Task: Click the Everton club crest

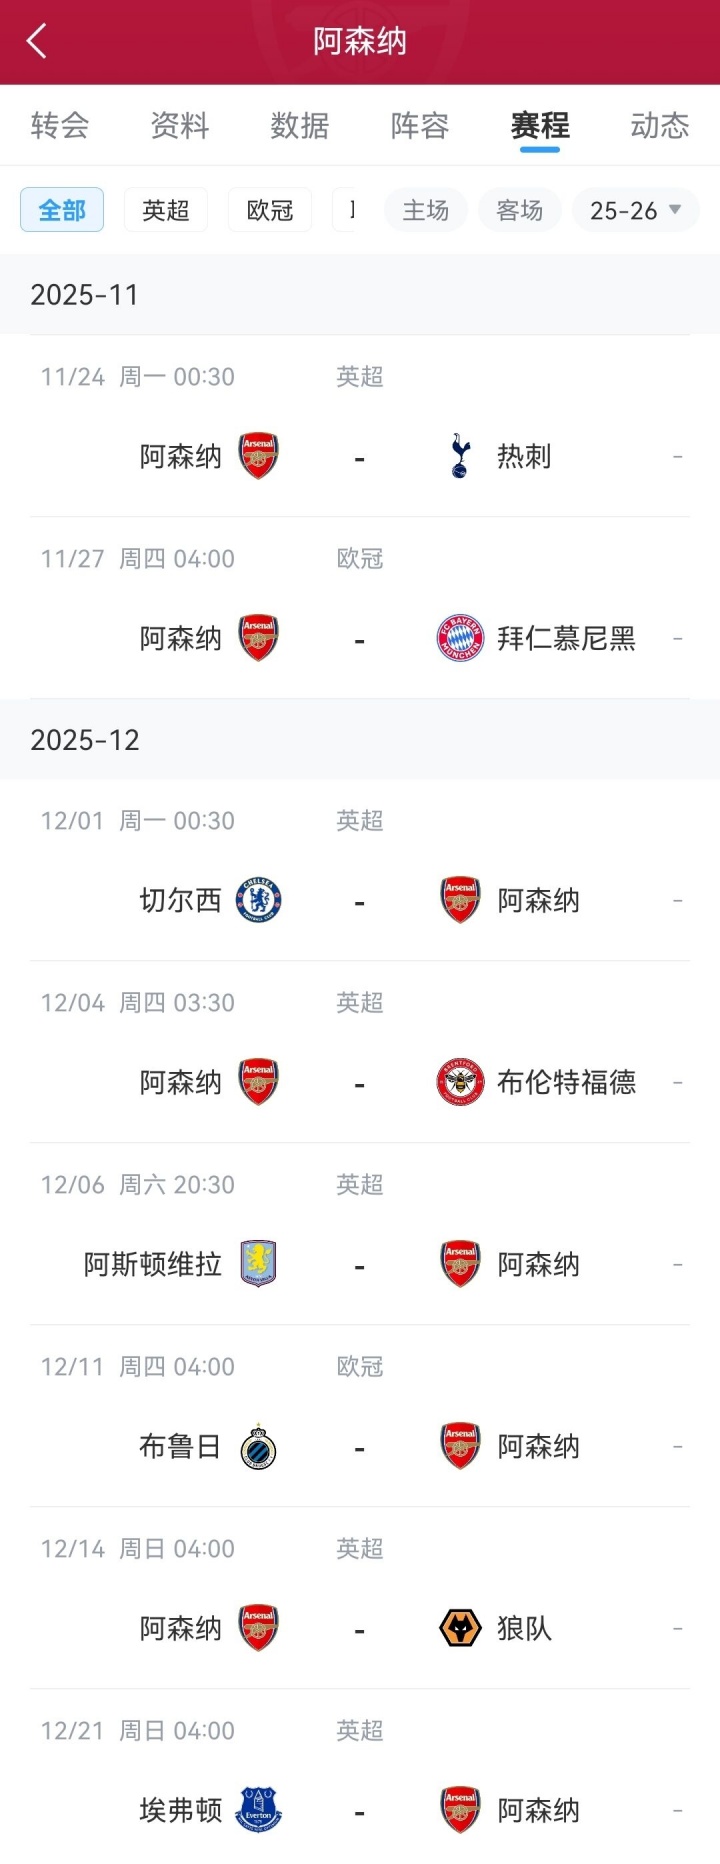Action: [x=259, y=1810]
